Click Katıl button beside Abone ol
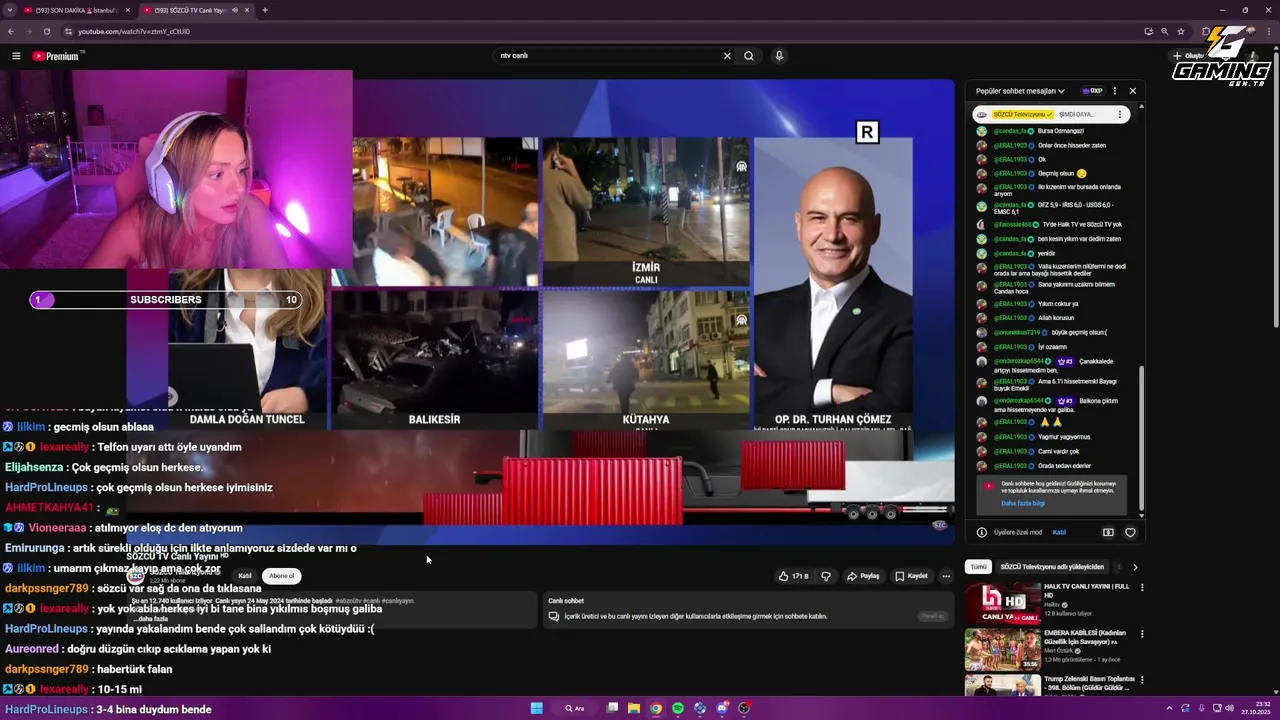 coord(245,576)
